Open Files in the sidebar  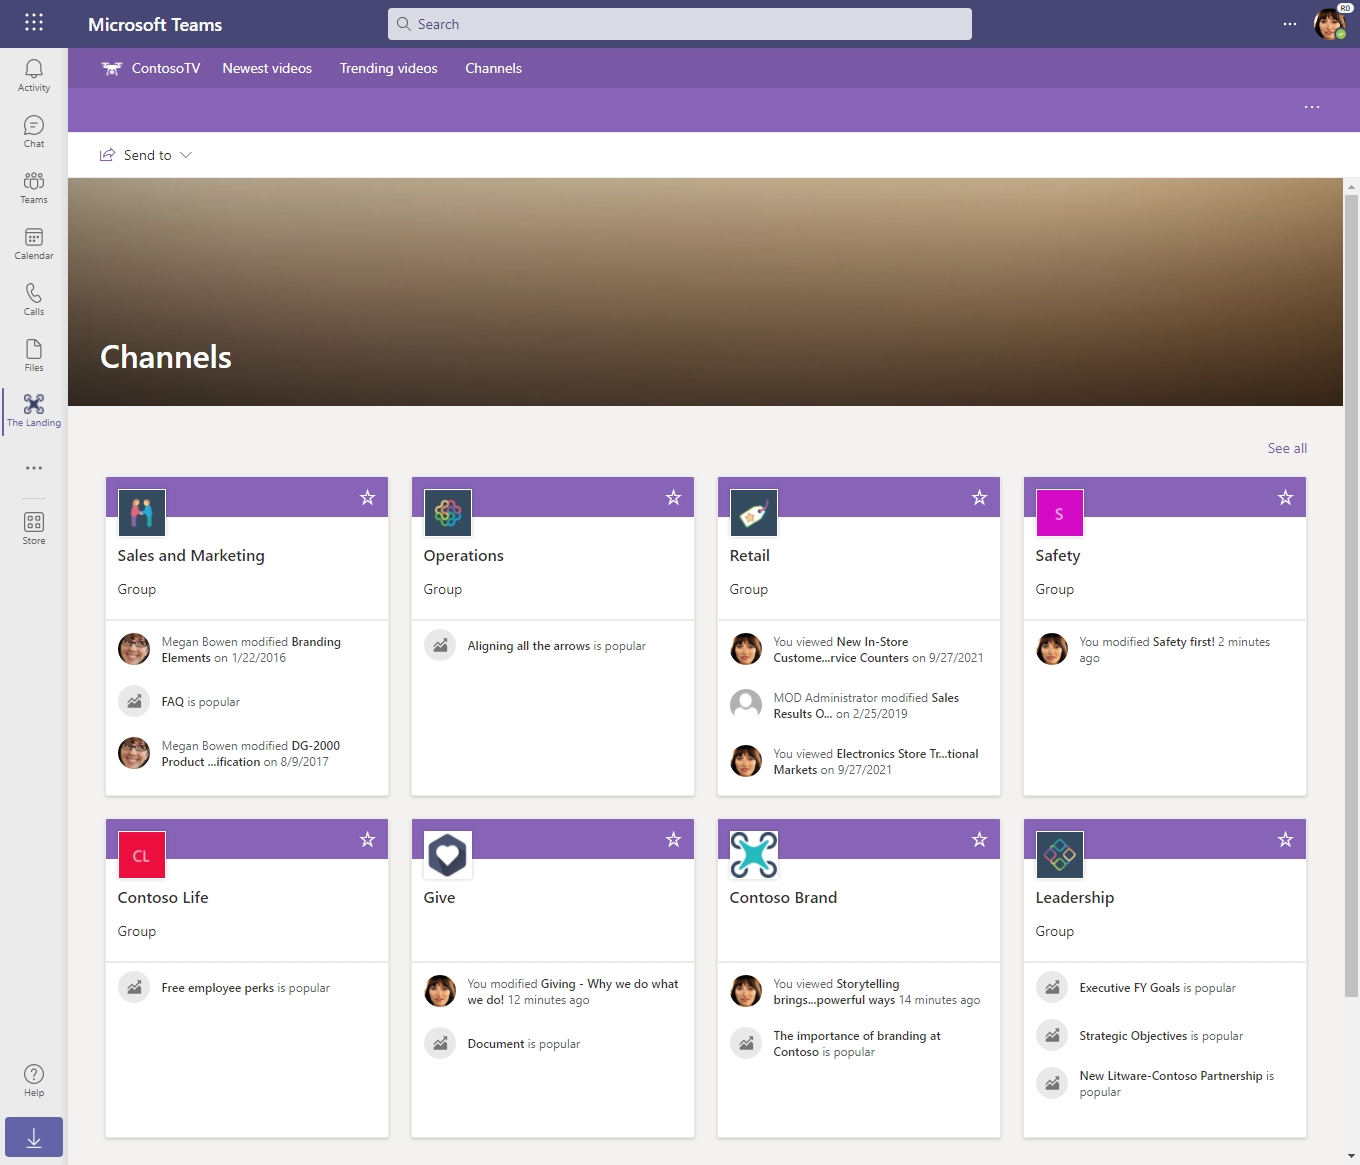coord(34,355)
